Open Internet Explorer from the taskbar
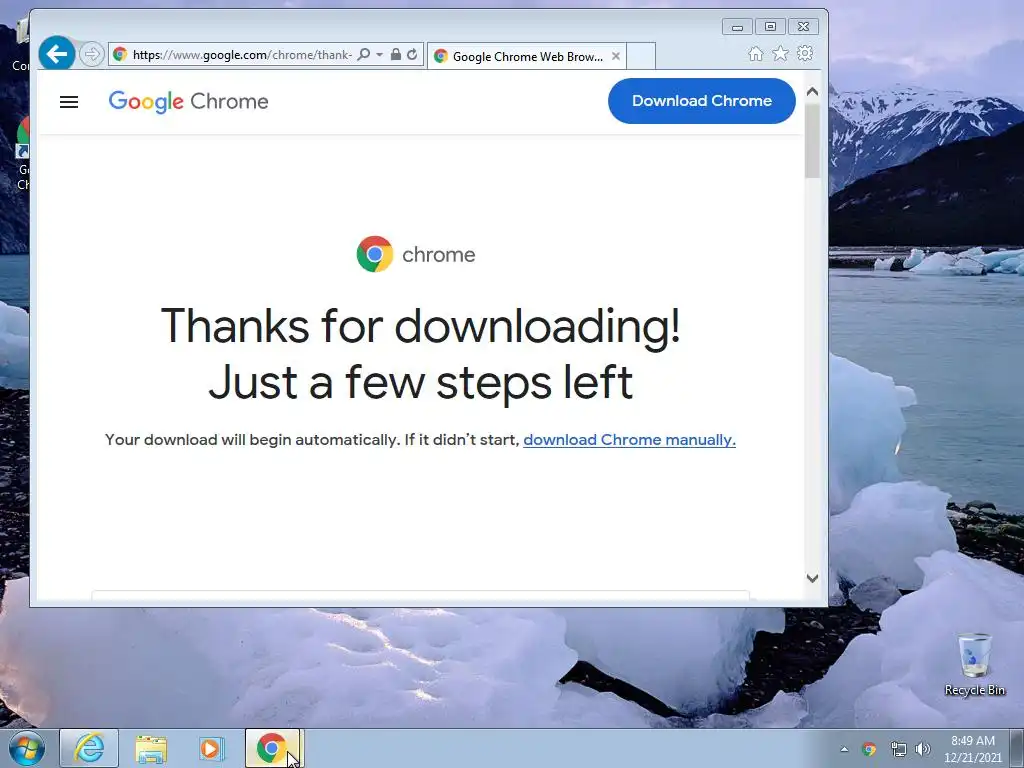This screenshot has height=768, width=1024. pos(89,748)
